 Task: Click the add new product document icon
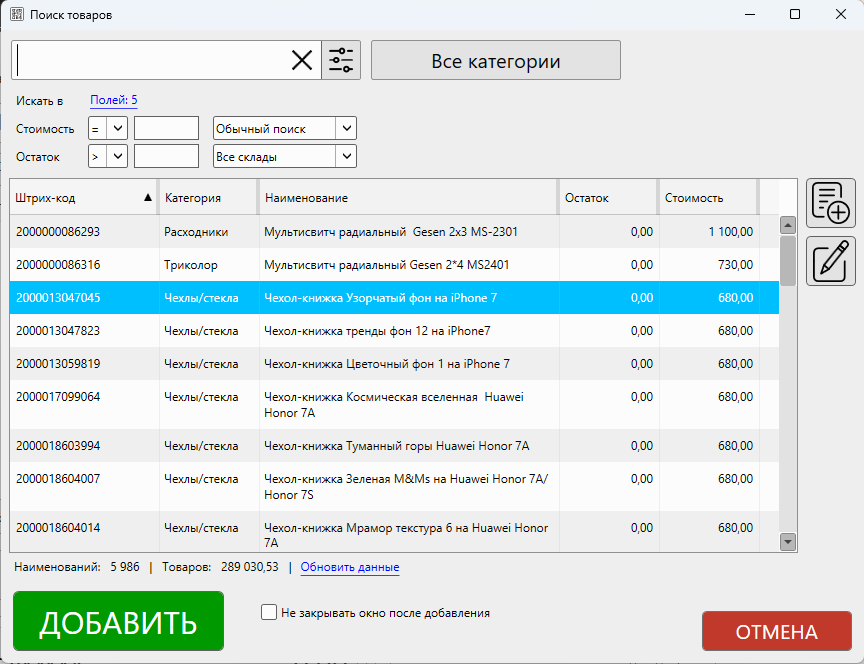(831, 203)
